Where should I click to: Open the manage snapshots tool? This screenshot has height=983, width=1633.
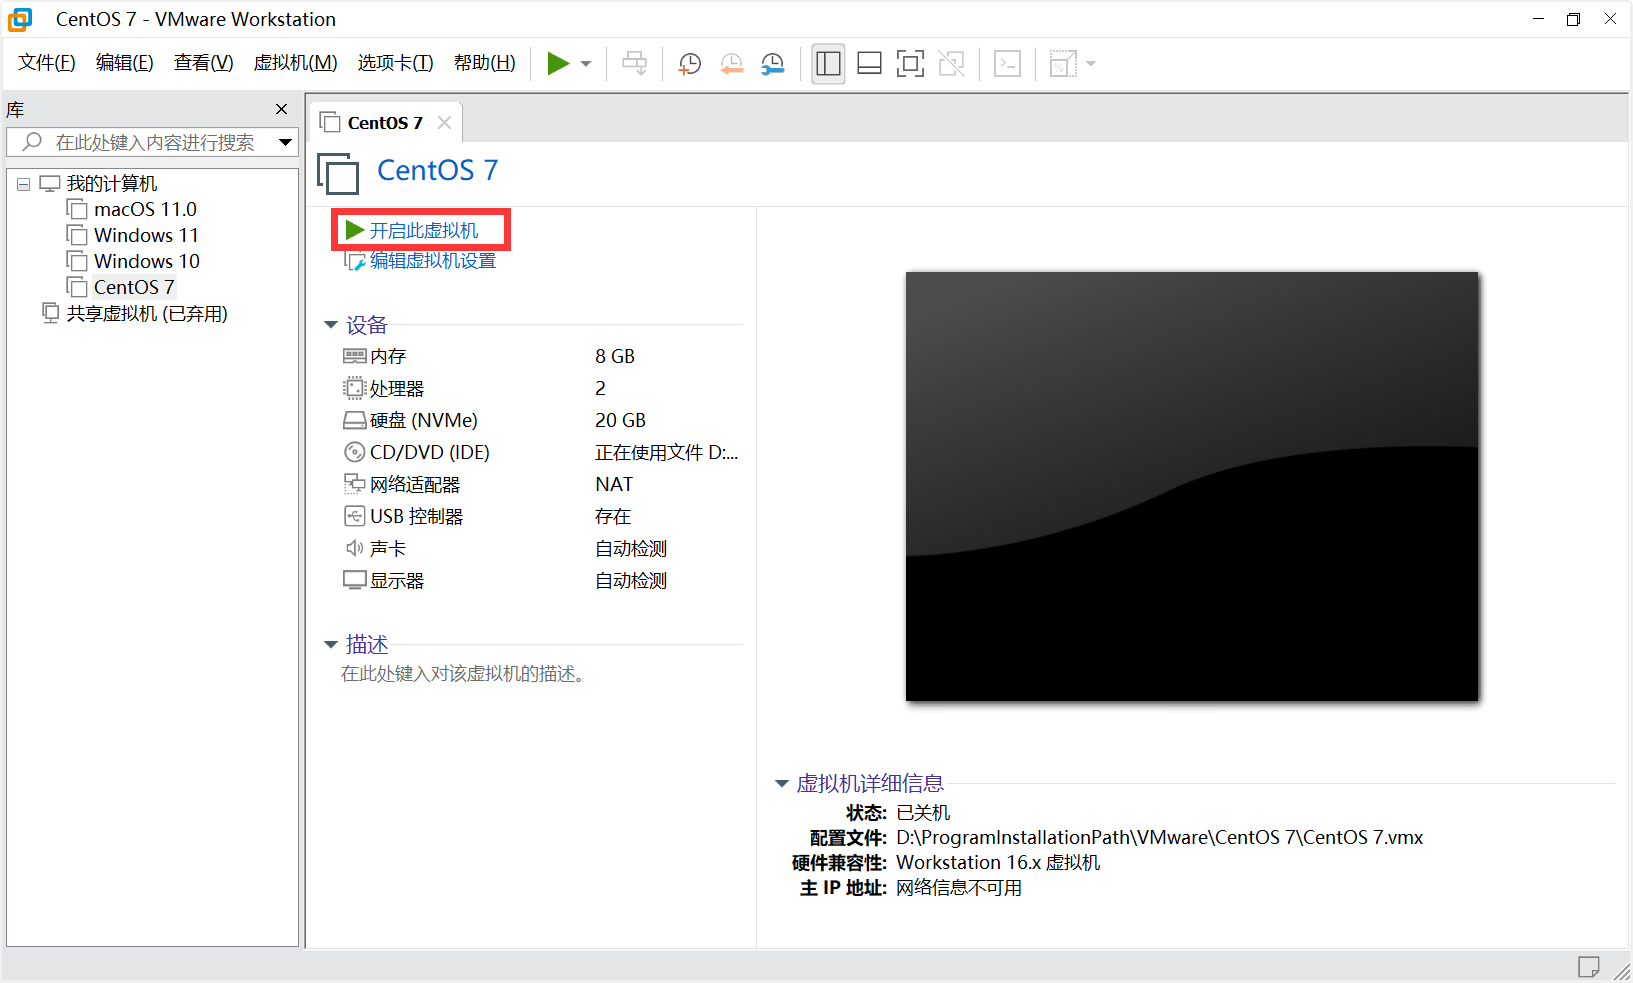[x=772, y=63]
